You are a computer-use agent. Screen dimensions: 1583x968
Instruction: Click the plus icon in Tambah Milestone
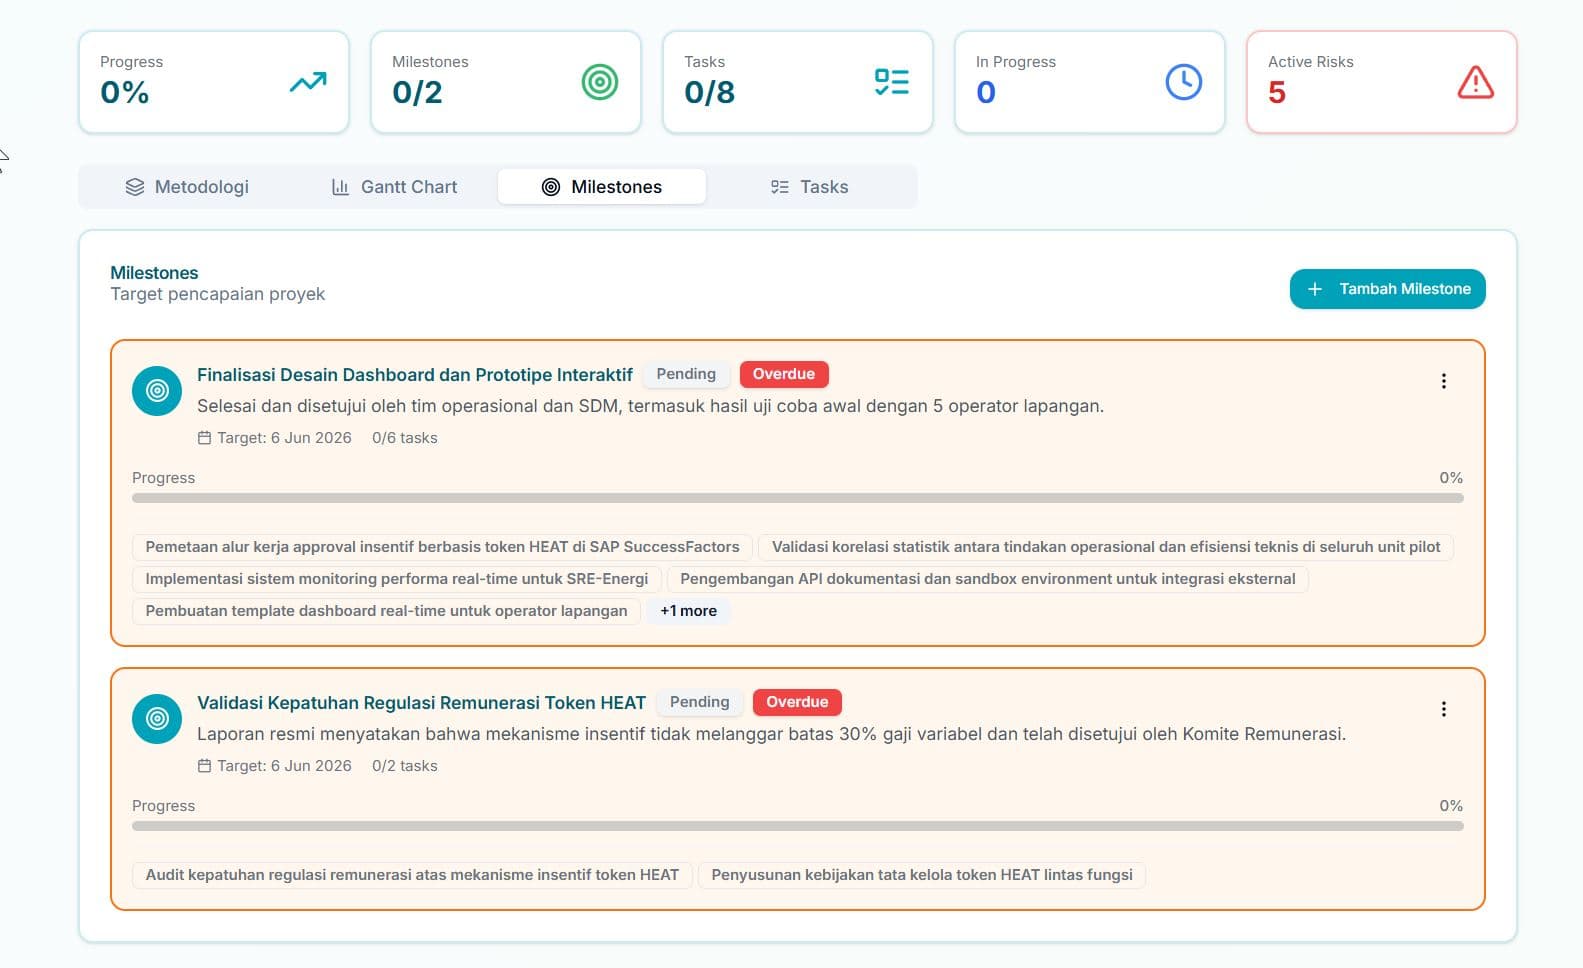tap(1315, 289)
